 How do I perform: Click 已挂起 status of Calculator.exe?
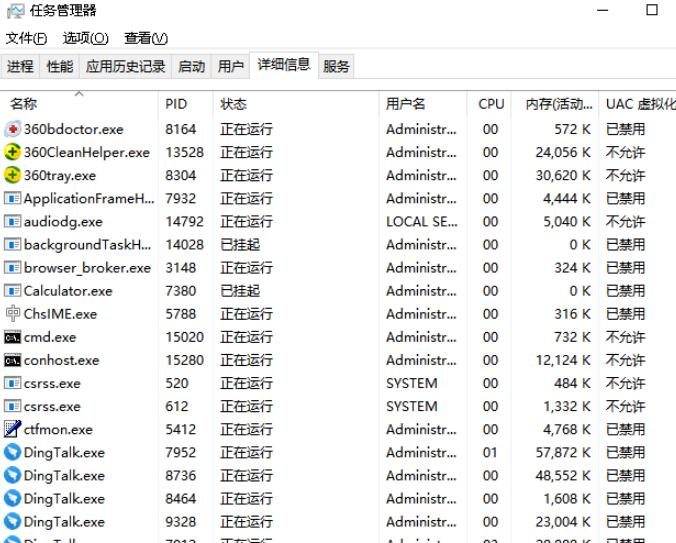point(240,291)
